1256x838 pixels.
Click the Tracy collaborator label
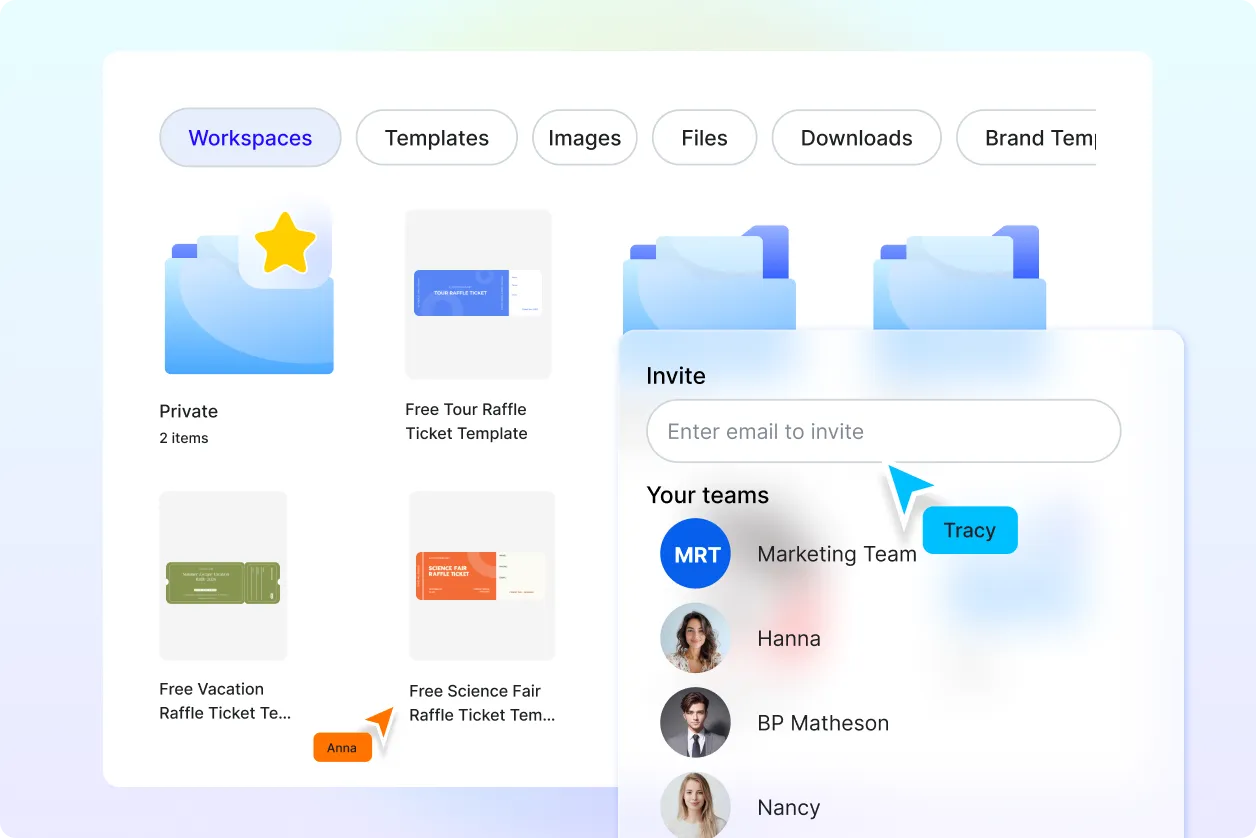(x=969, y=530)
